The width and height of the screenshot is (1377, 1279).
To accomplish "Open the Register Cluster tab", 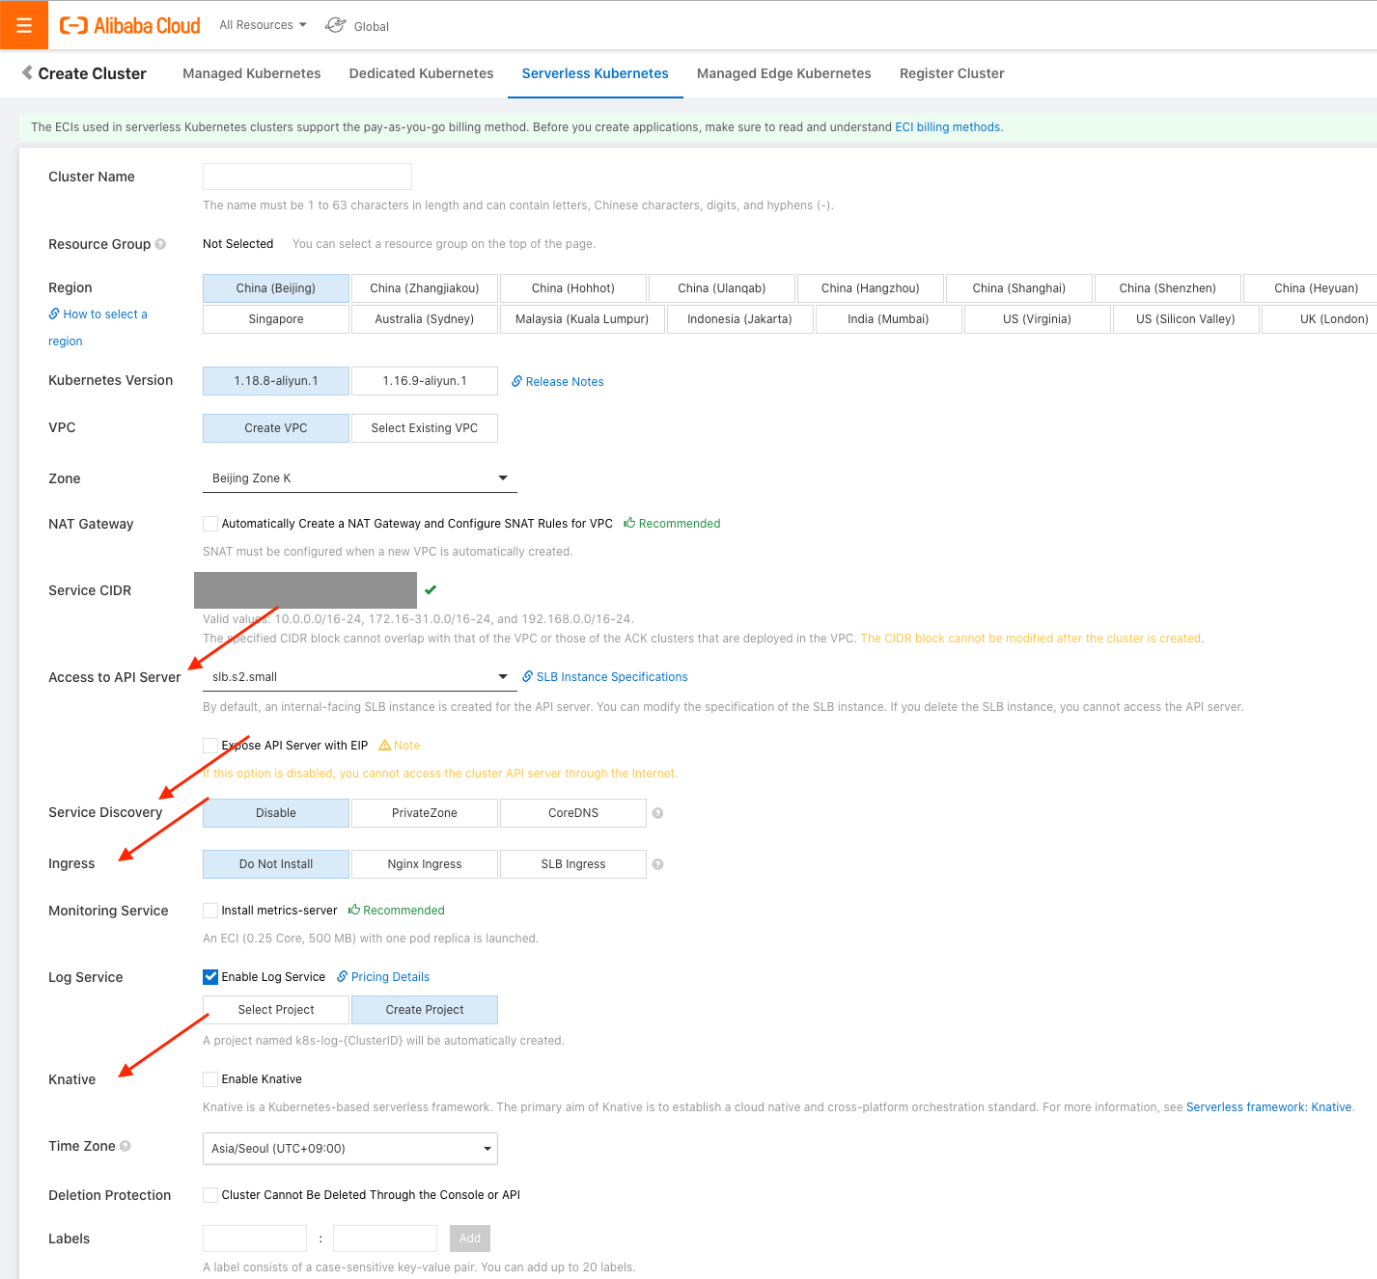I will 952,73.
